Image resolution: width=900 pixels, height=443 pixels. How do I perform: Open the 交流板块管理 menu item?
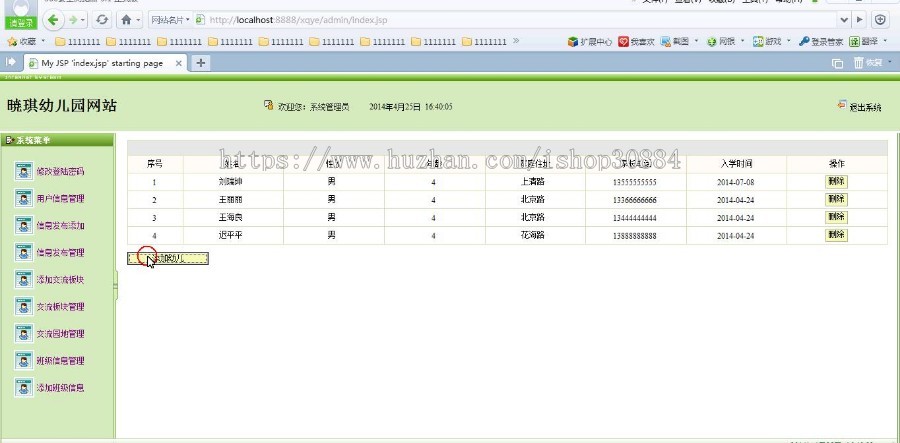click(x=60, y=307)
